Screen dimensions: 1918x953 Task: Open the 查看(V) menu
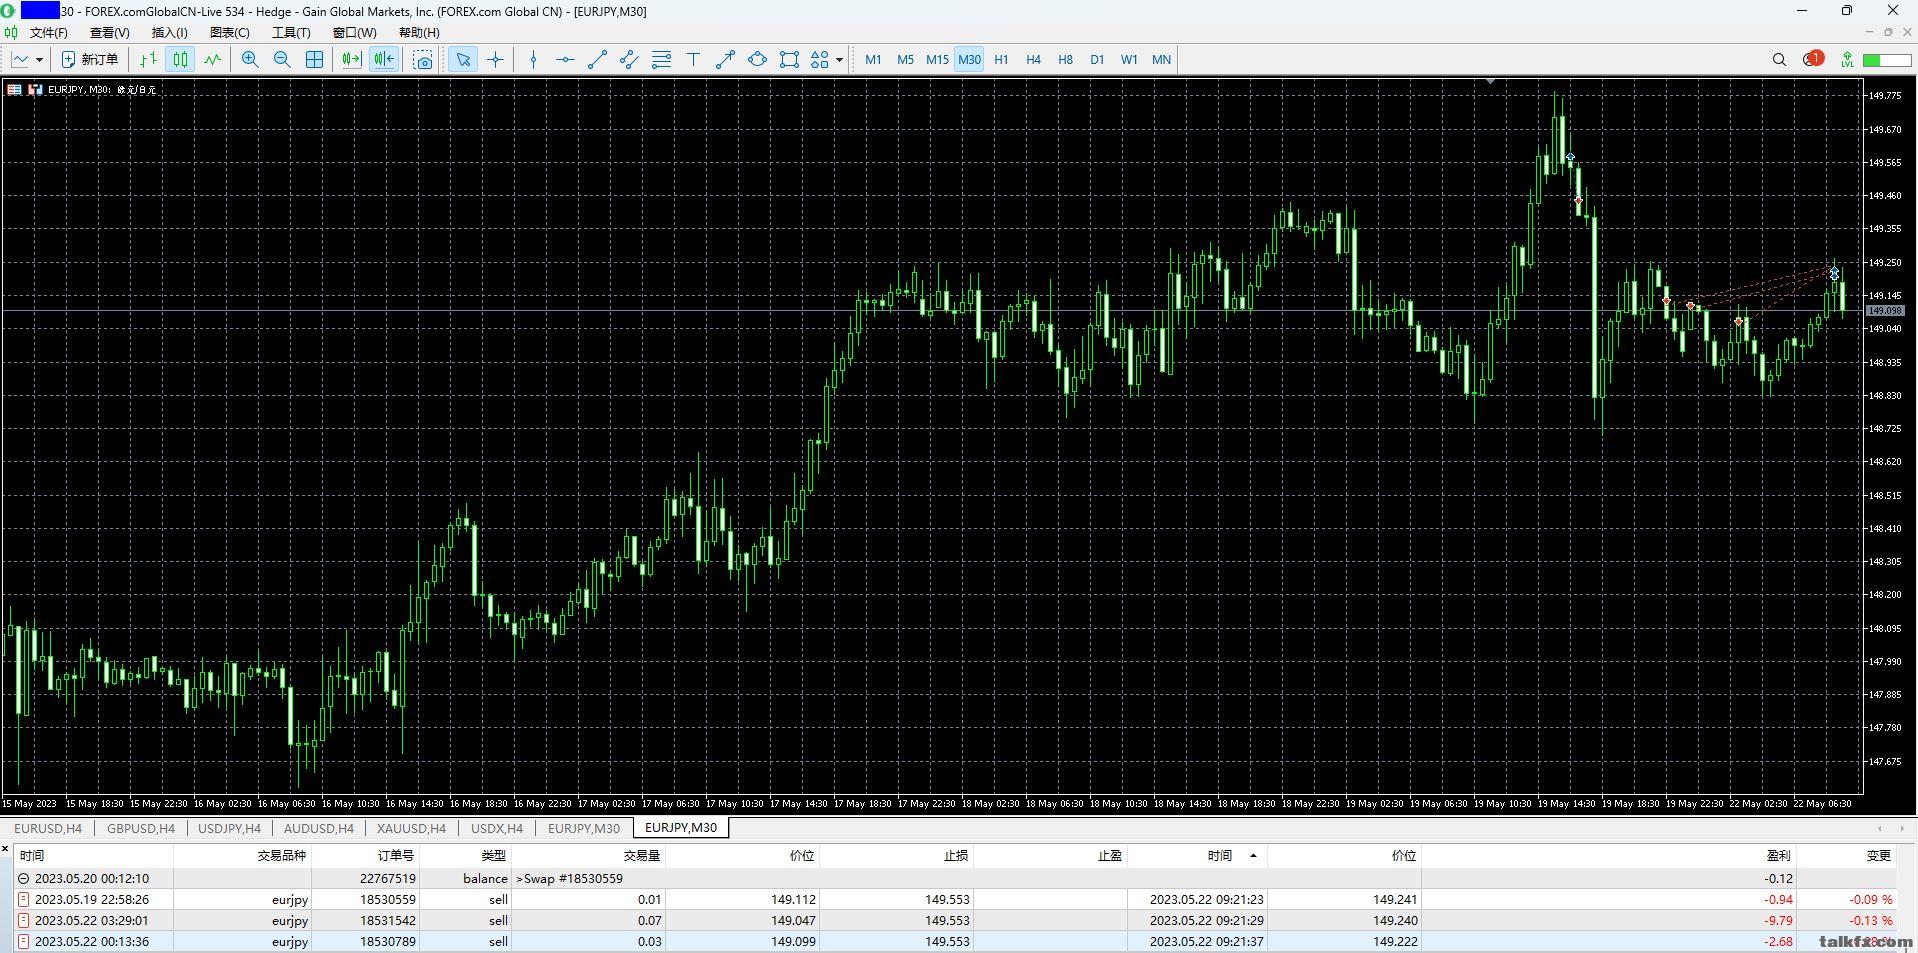coord(110,33)
